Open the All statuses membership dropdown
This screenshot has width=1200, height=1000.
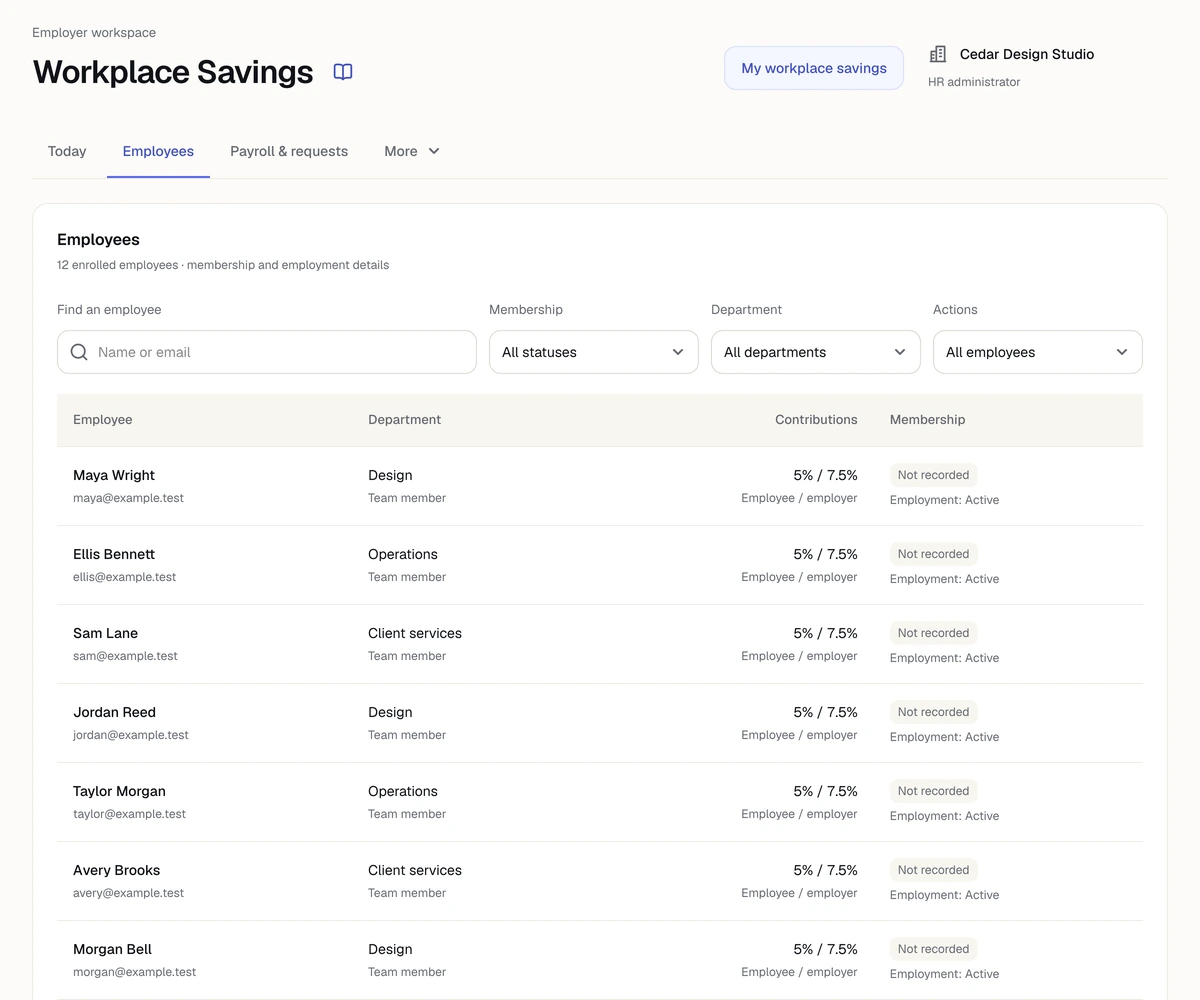tap(594, 352)
